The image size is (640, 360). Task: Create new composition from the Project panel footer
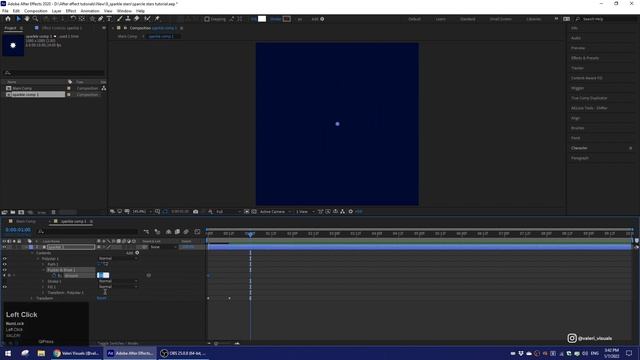(x=21, y=212)
